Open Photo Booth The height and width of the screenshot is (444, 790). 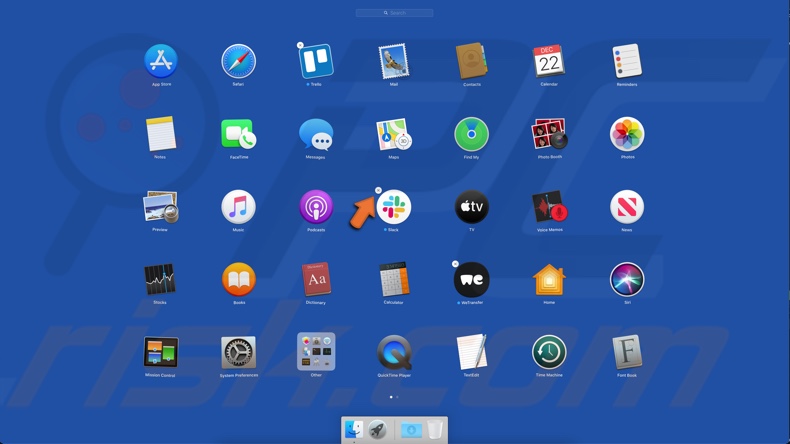[549, 134]
